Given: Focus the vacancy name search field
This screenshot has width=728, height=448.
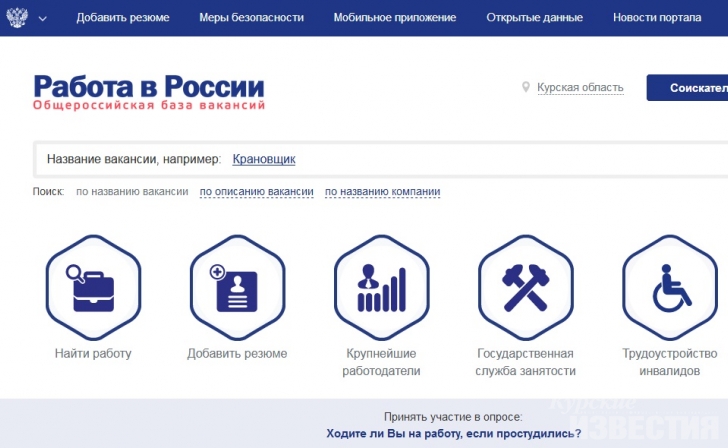Looking at the screenshot, I should (x=381, y=159).
